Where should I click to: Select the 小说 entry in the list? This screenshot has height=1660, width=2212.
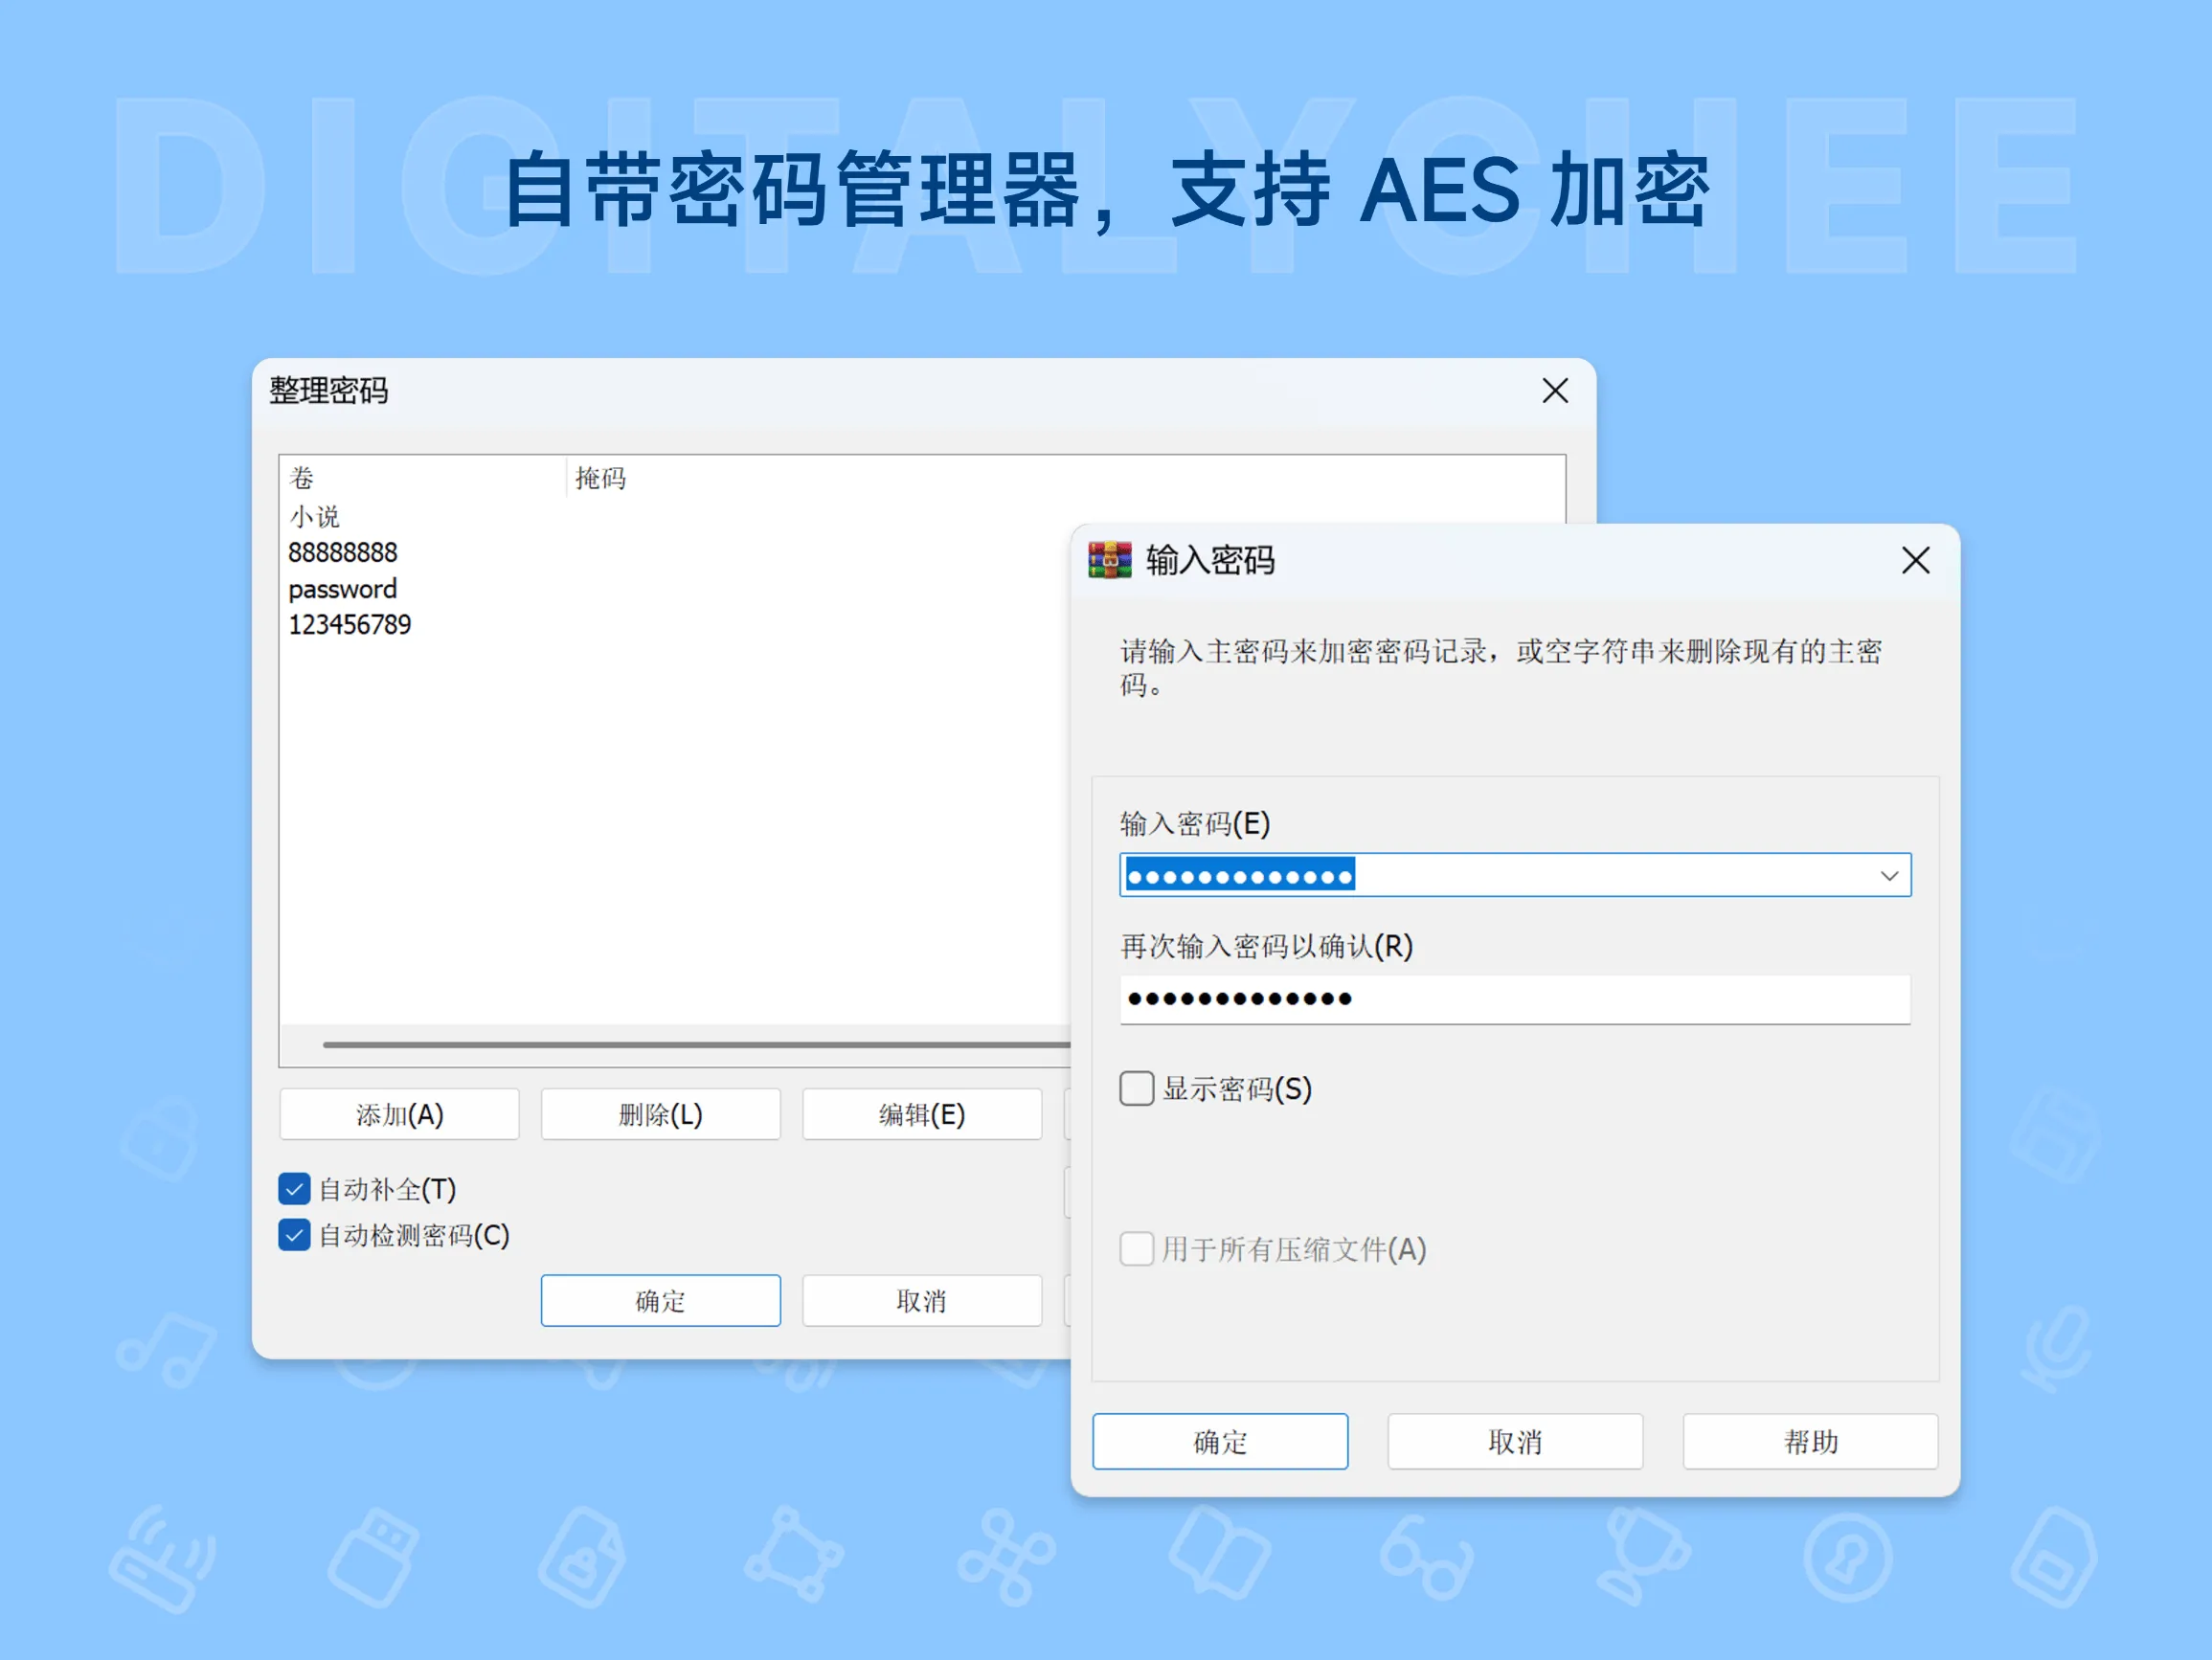click(315, 516)
